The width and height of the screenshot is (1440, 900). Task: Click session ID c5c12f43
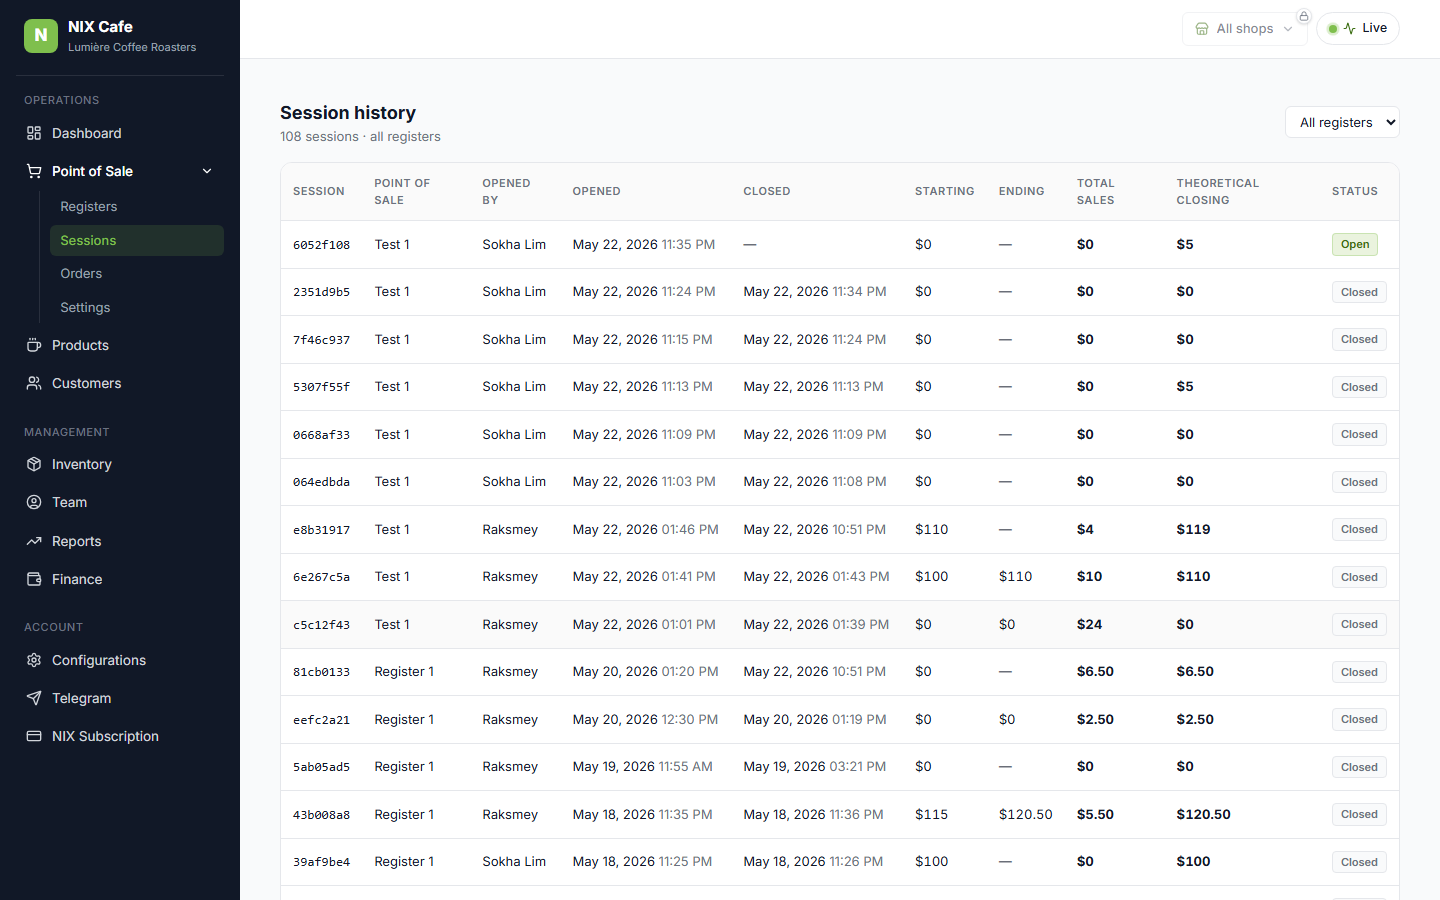point(321,625)
